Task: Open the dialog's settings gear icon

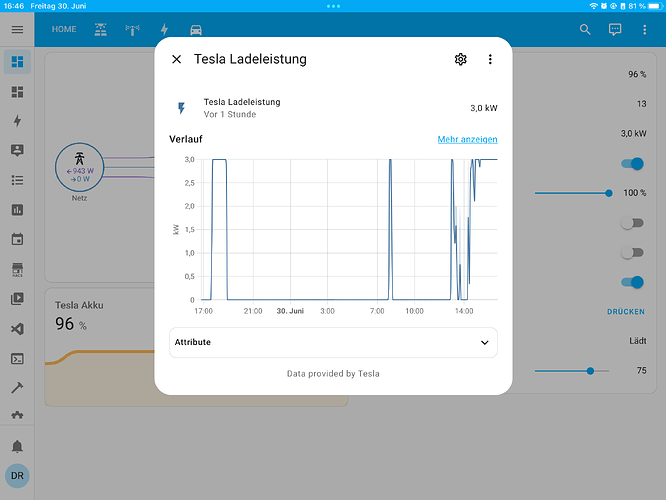Action: 460,59
